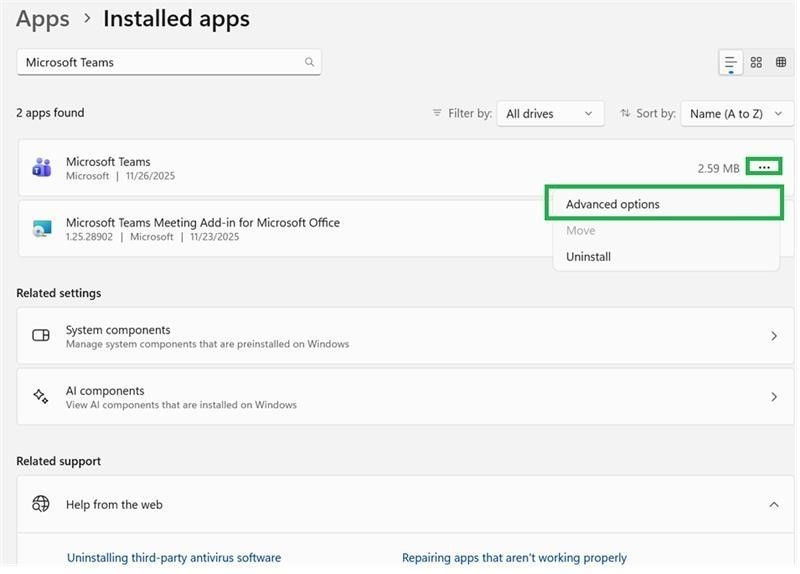The image size is (800, 574).
Task: Switch to grid view layout
Action: click(x=756, y=62)
